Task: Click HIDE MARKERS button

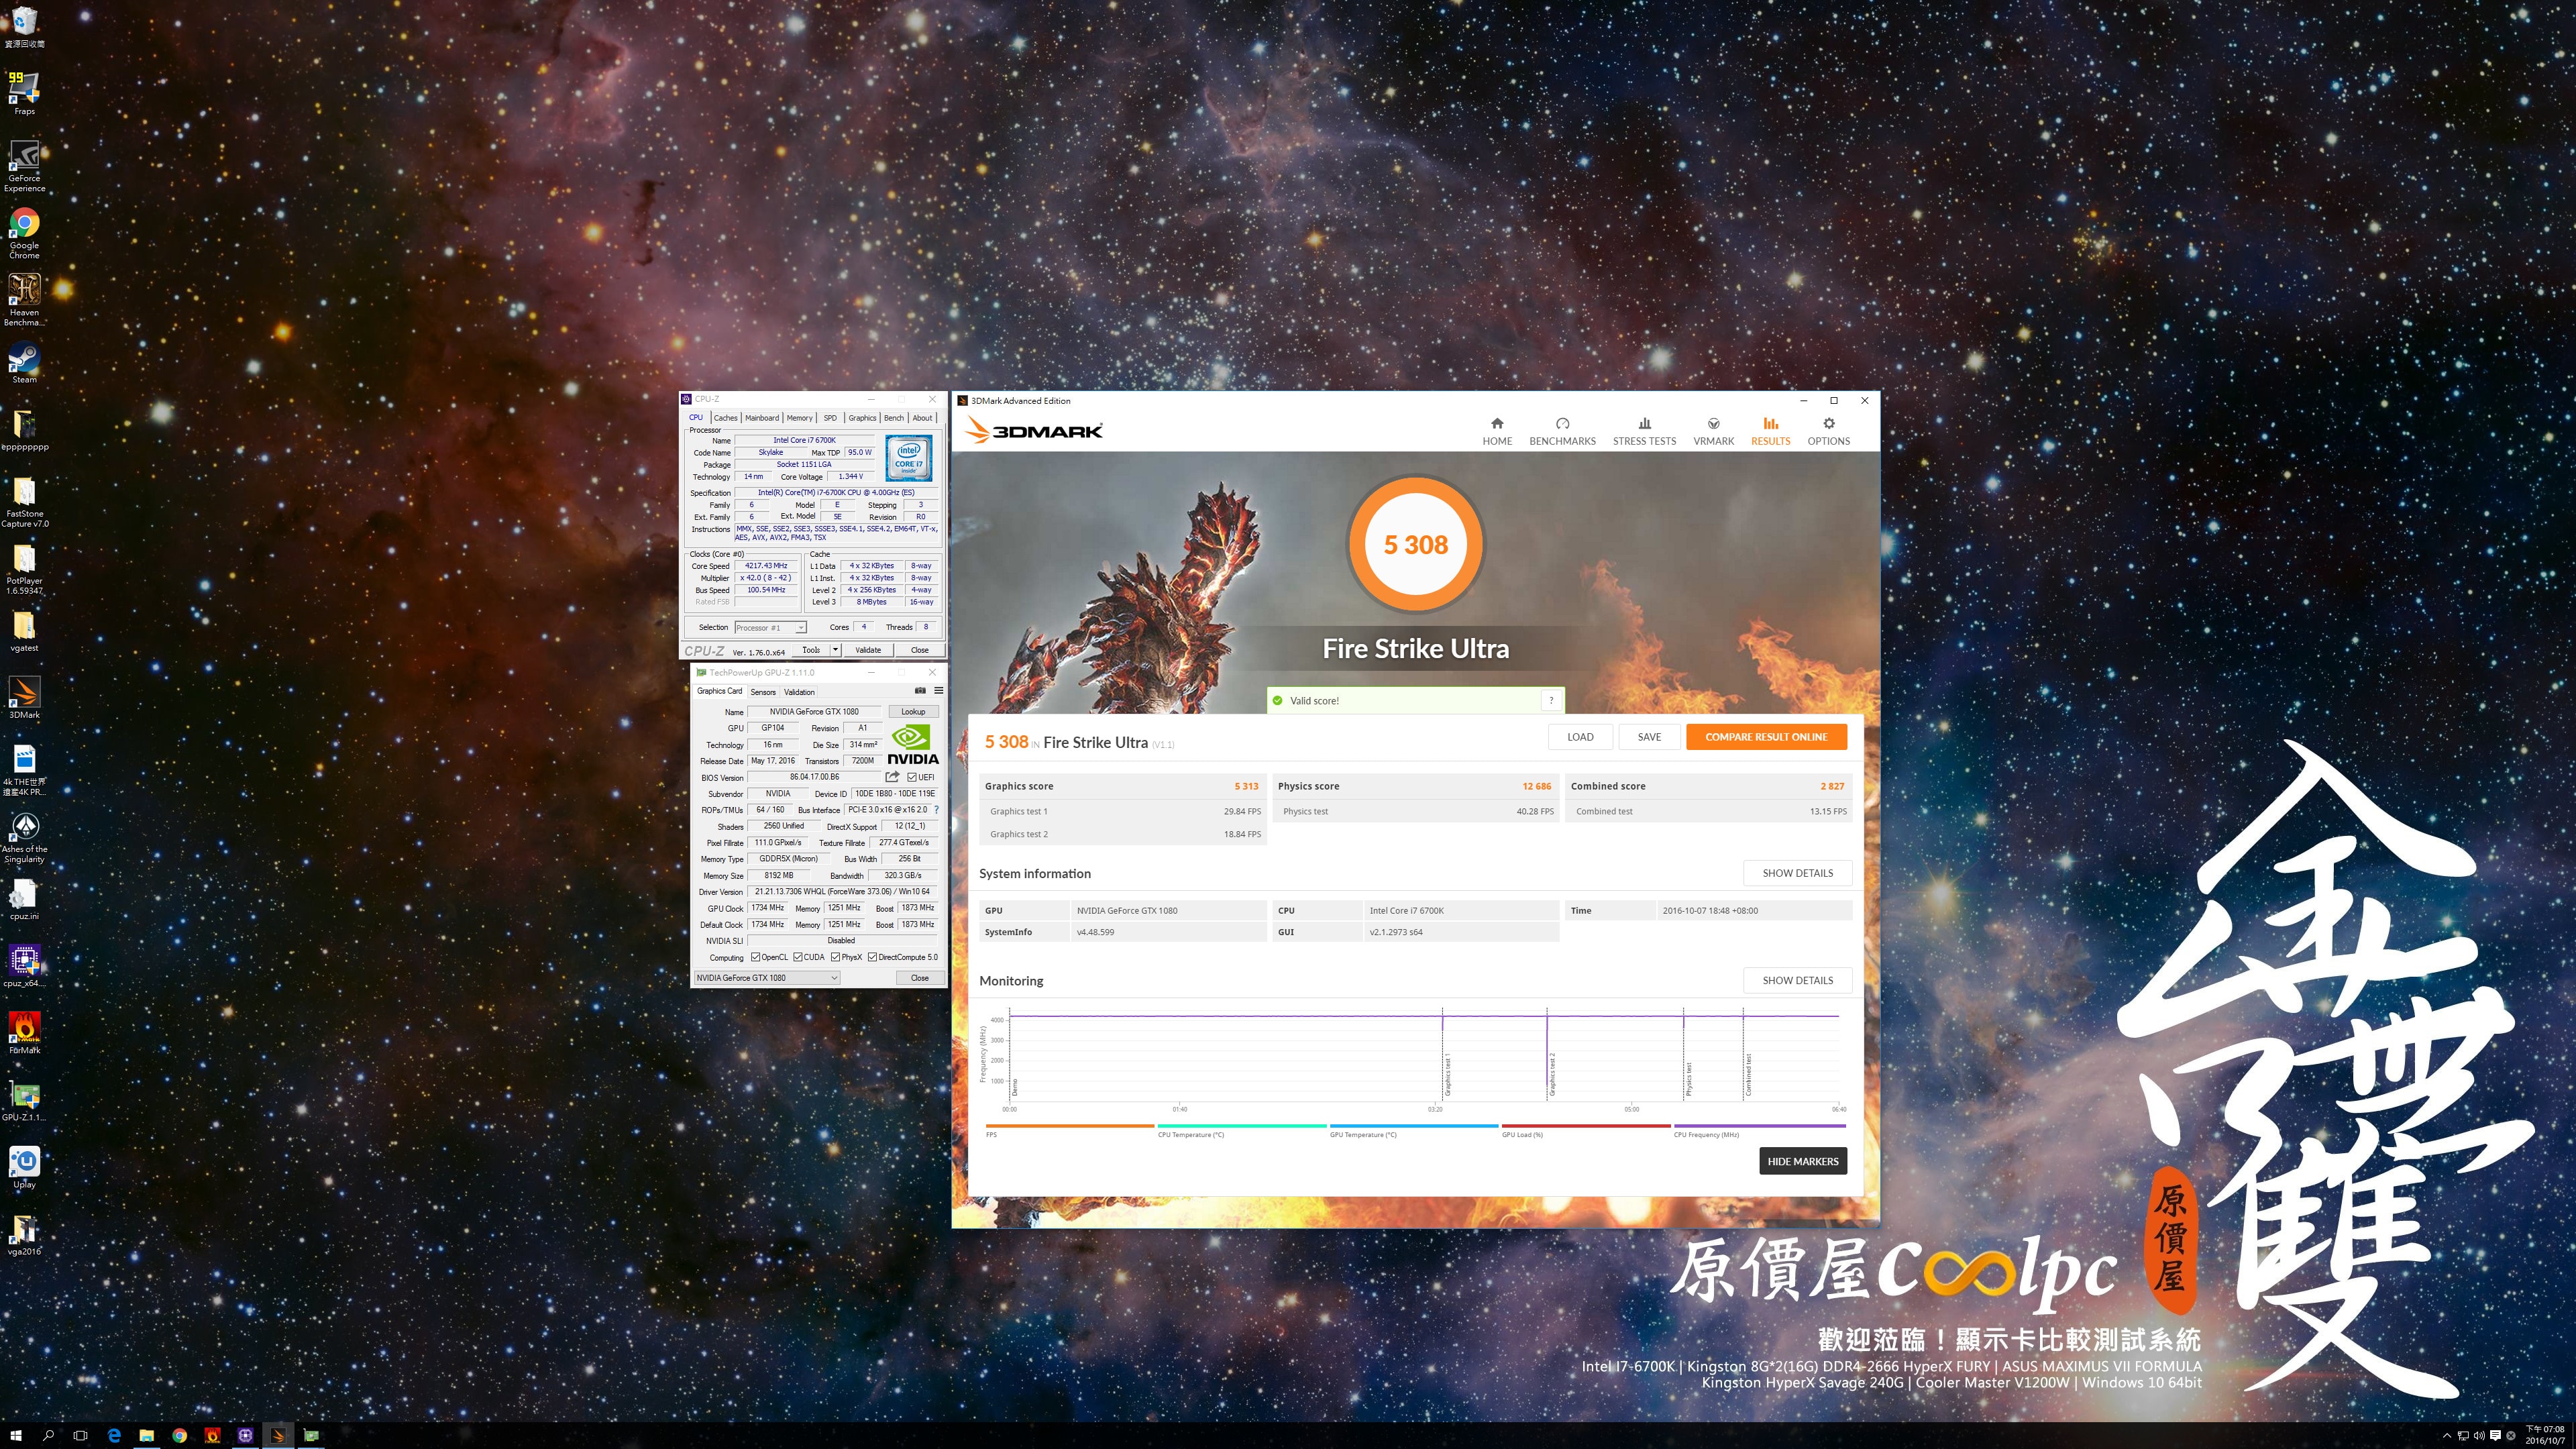Action: click(1802, 1161)
